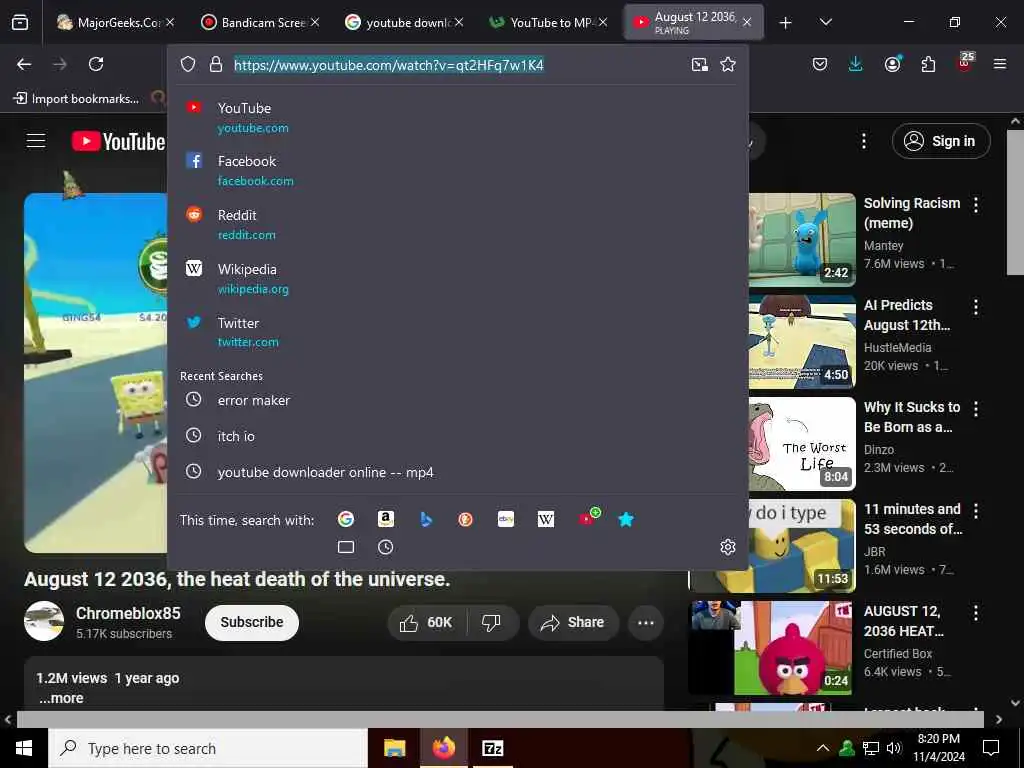Open search settings gear icon

coord(728,547)
